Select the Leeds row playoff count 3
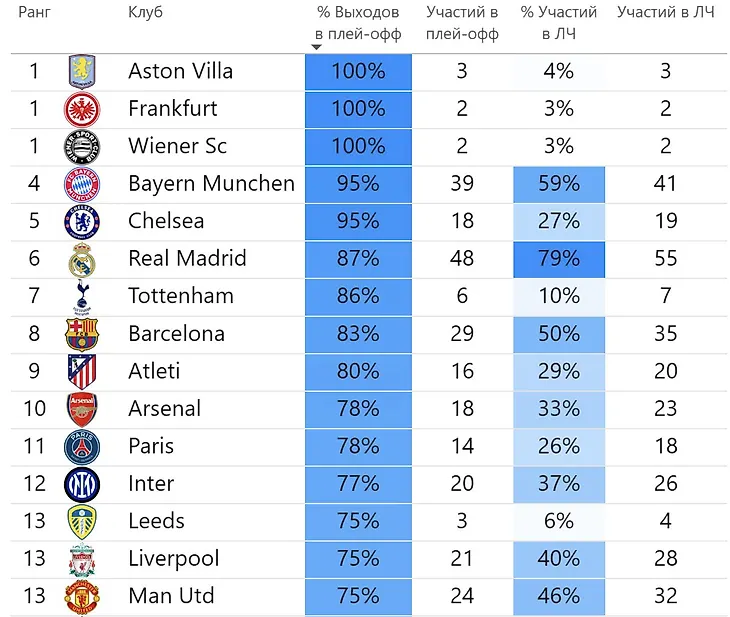 [x=462, y=521]
